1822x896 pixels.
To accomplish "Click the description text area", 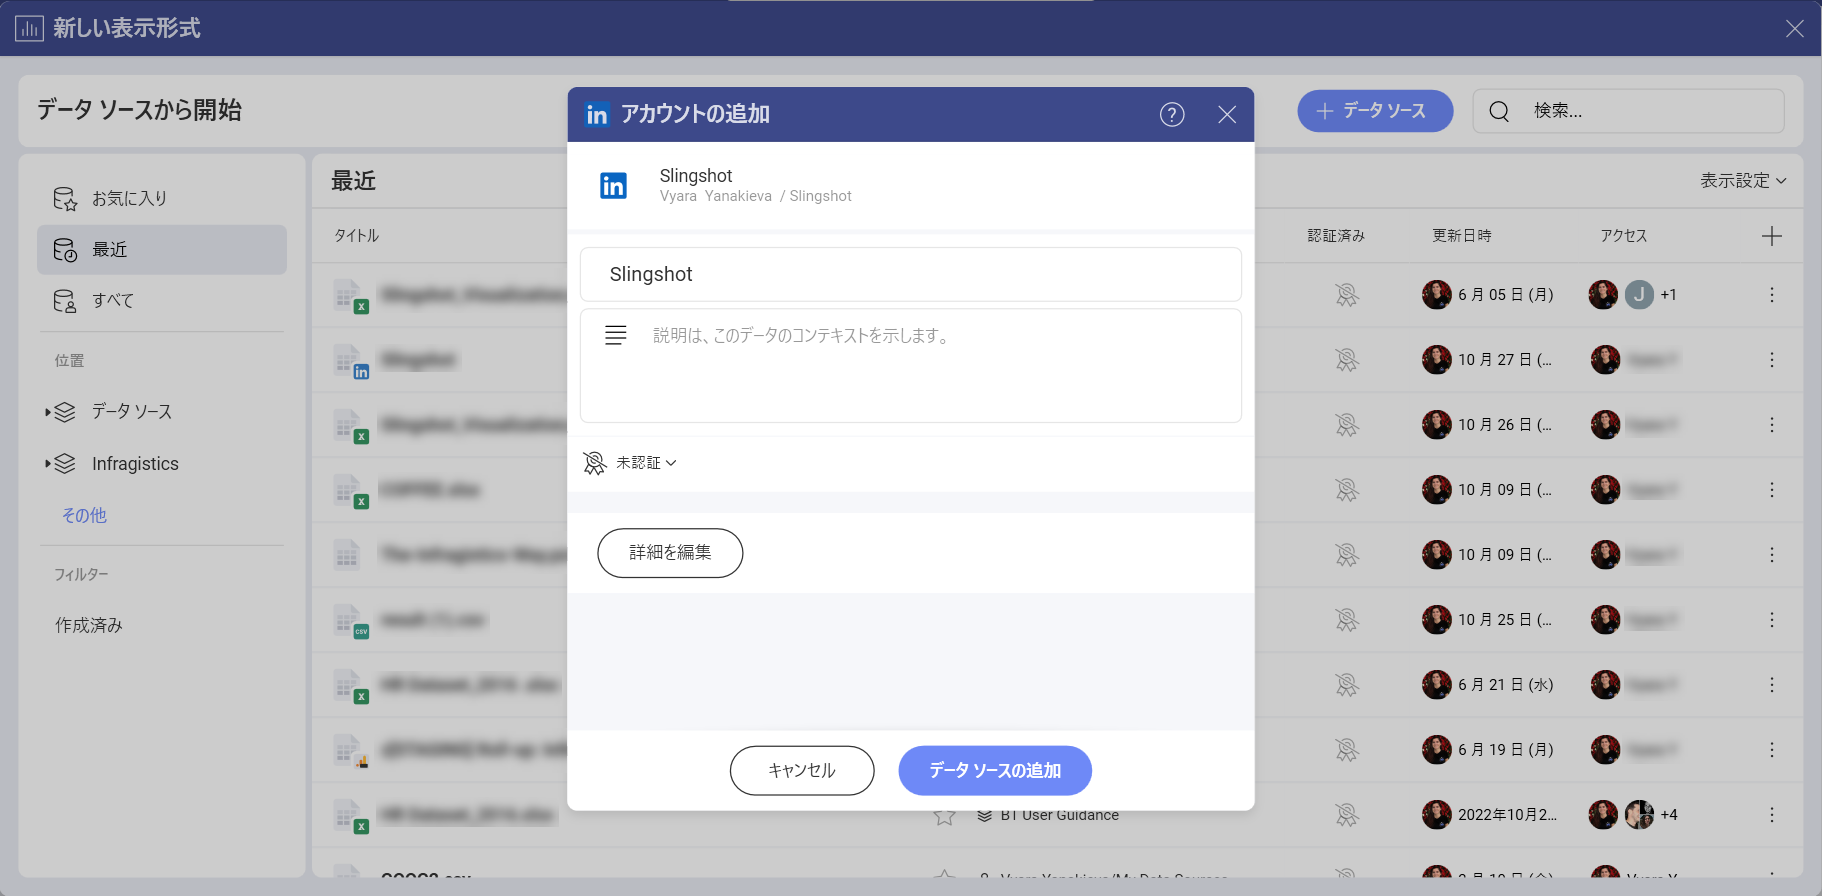I will click(910, 366).
